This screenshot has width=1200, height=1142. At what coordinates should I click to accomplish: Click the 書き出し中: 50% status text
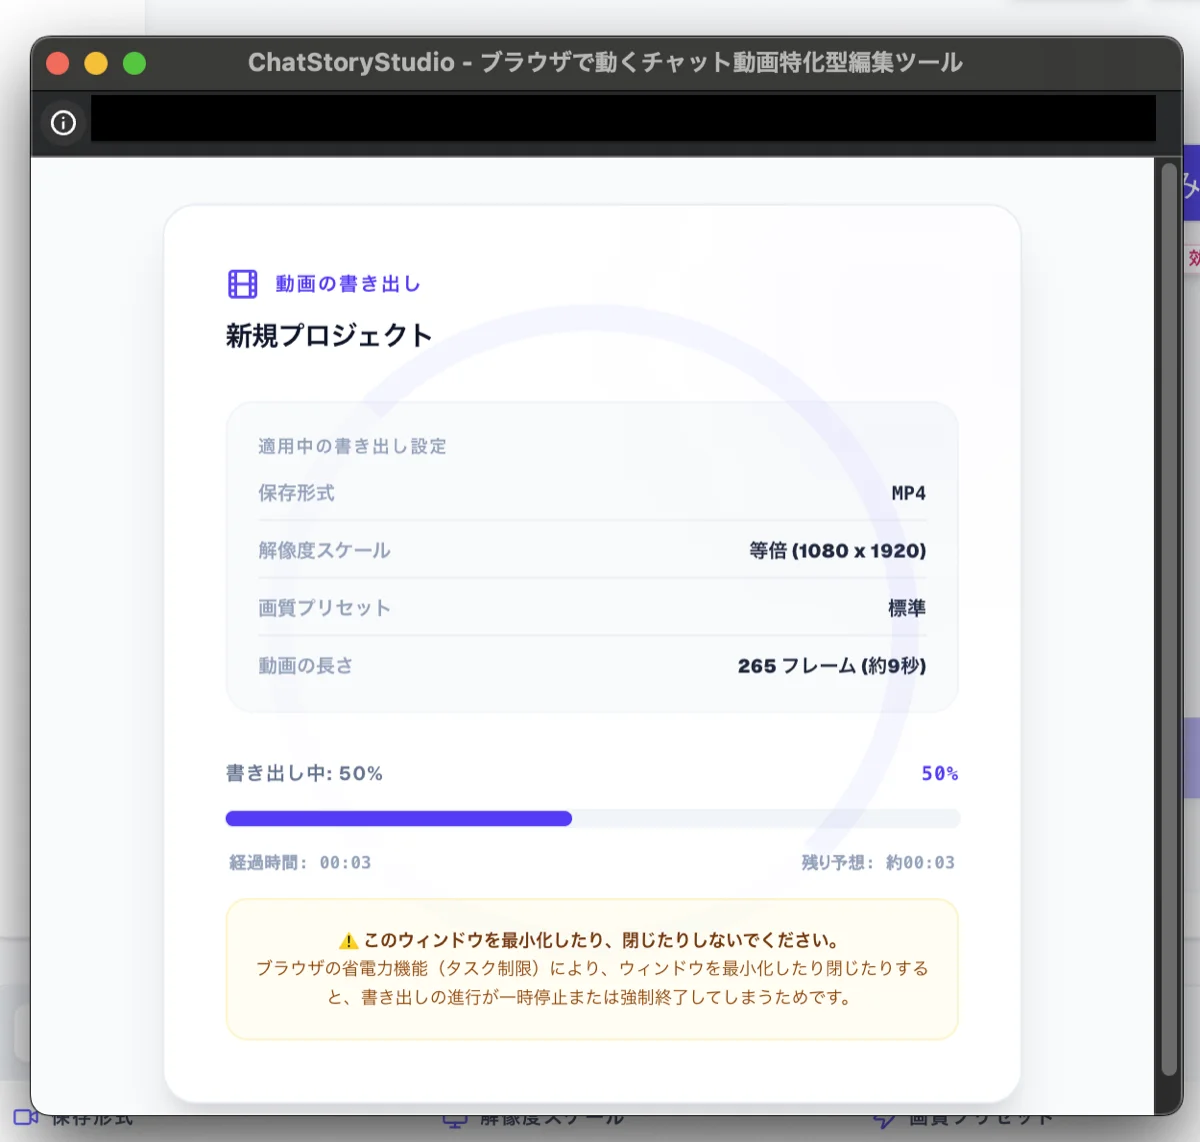click(304, 773)
